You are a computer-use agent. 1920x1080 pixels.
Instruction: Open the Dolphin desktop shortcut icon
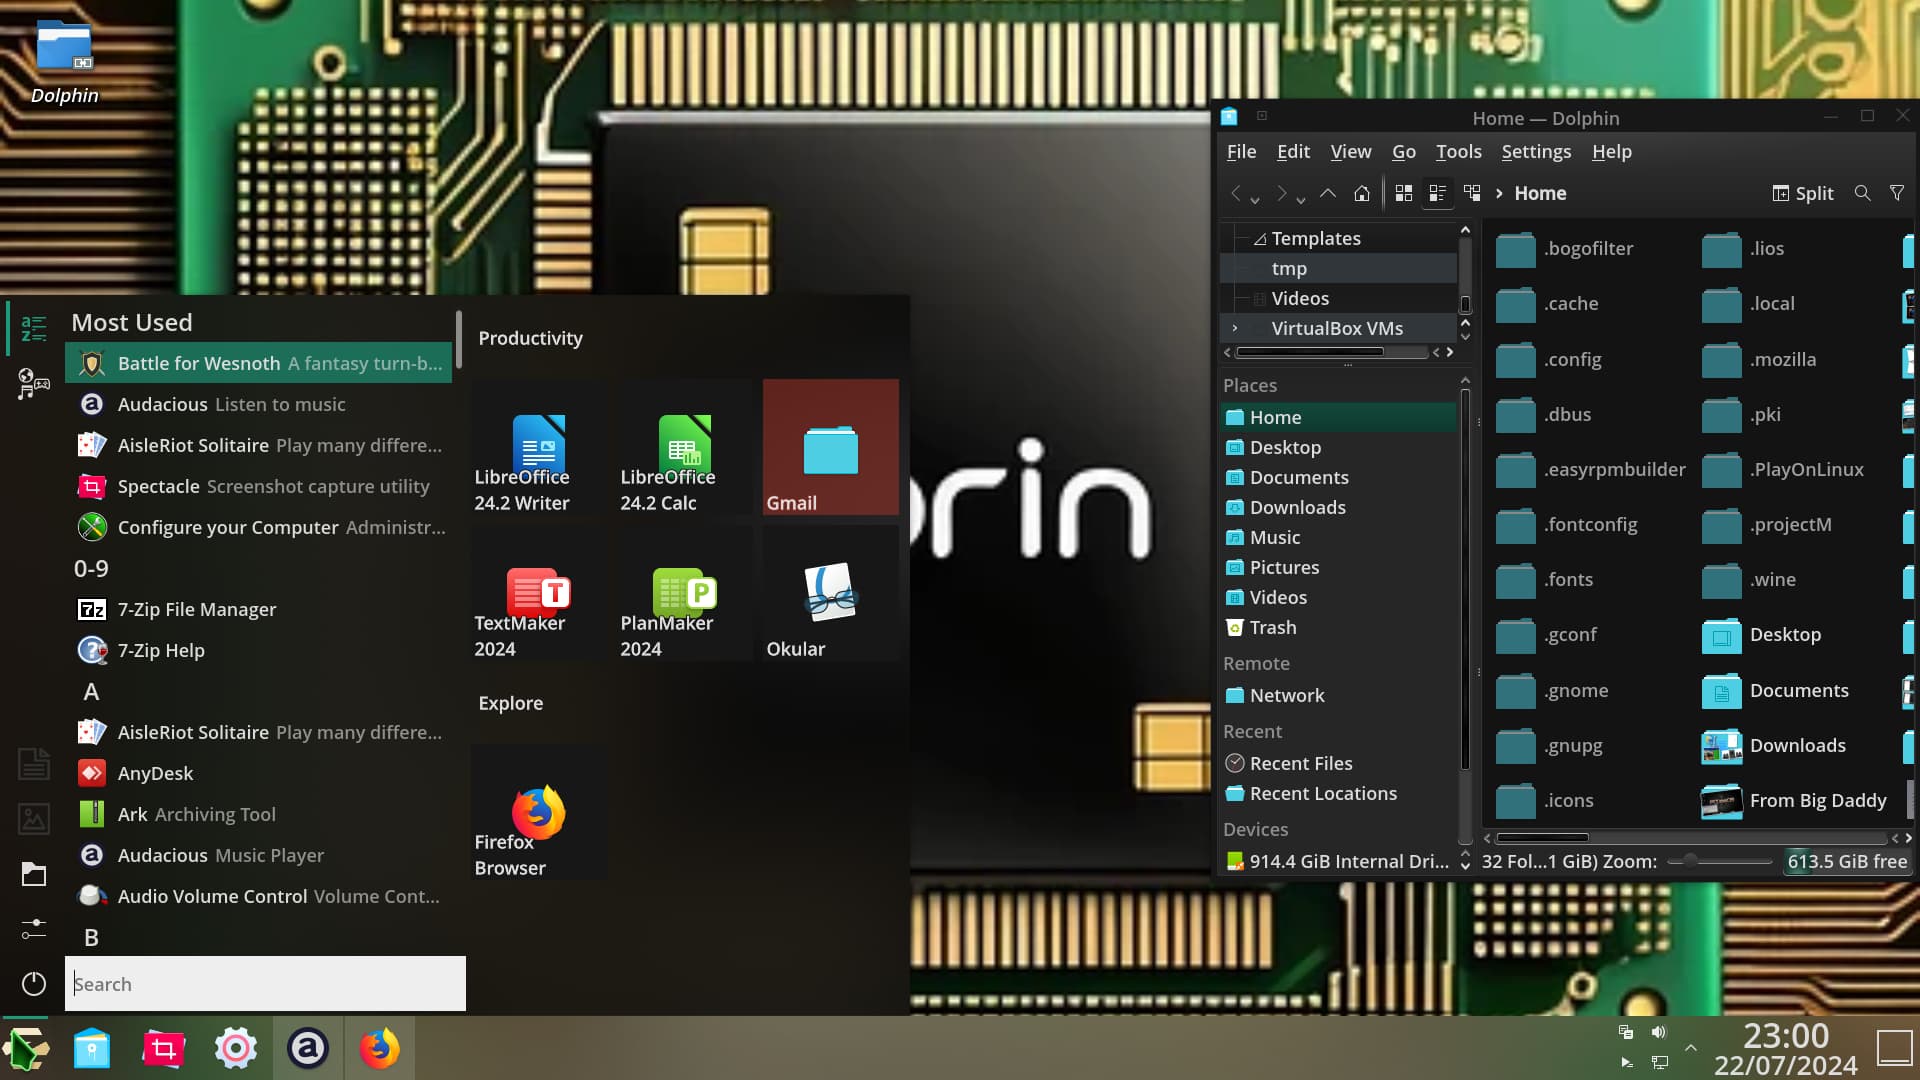coord(64,62)
